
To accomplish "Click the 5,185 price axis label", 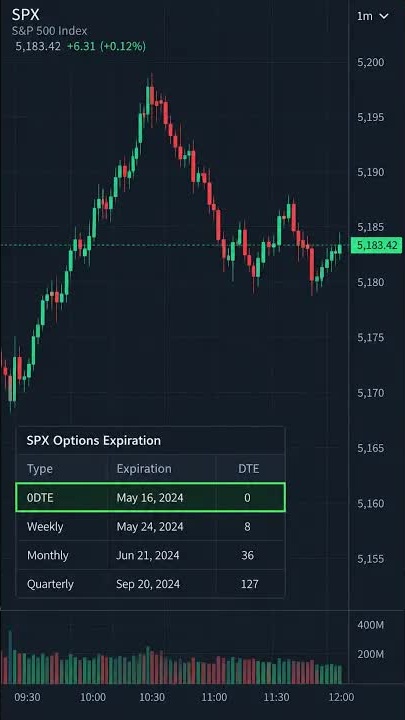I will (371, 227).
